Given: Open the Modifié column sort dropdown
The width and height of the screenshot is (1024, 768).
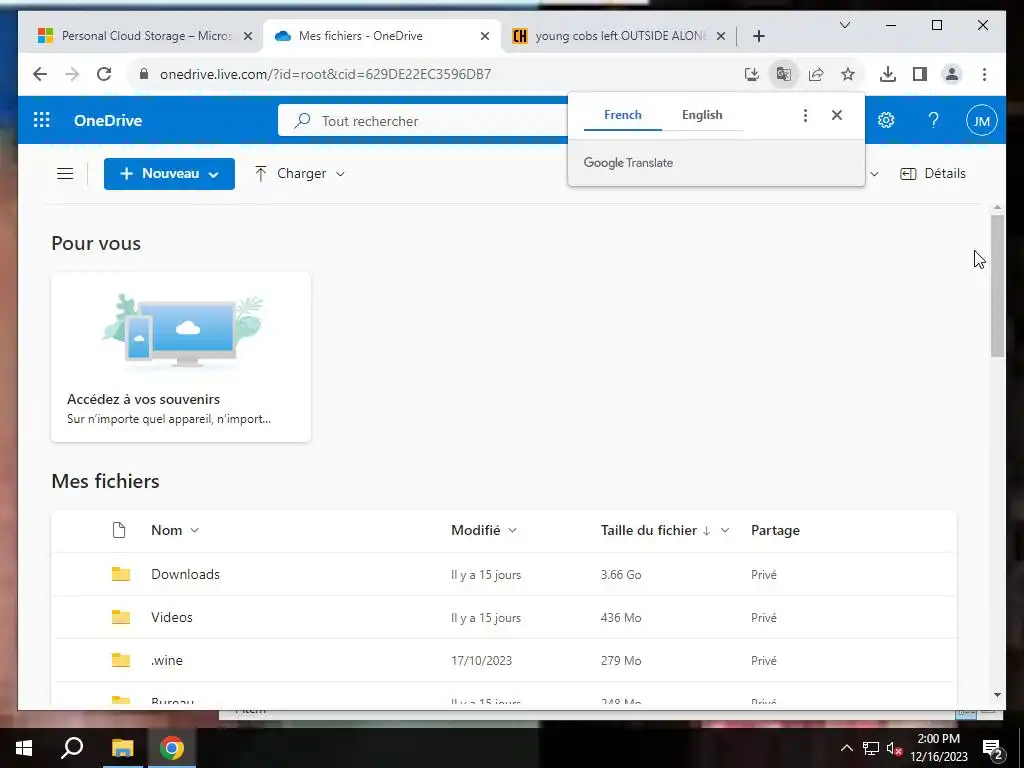Looking at the screenshot, I should pyautogui.click(x=512, y=530).
